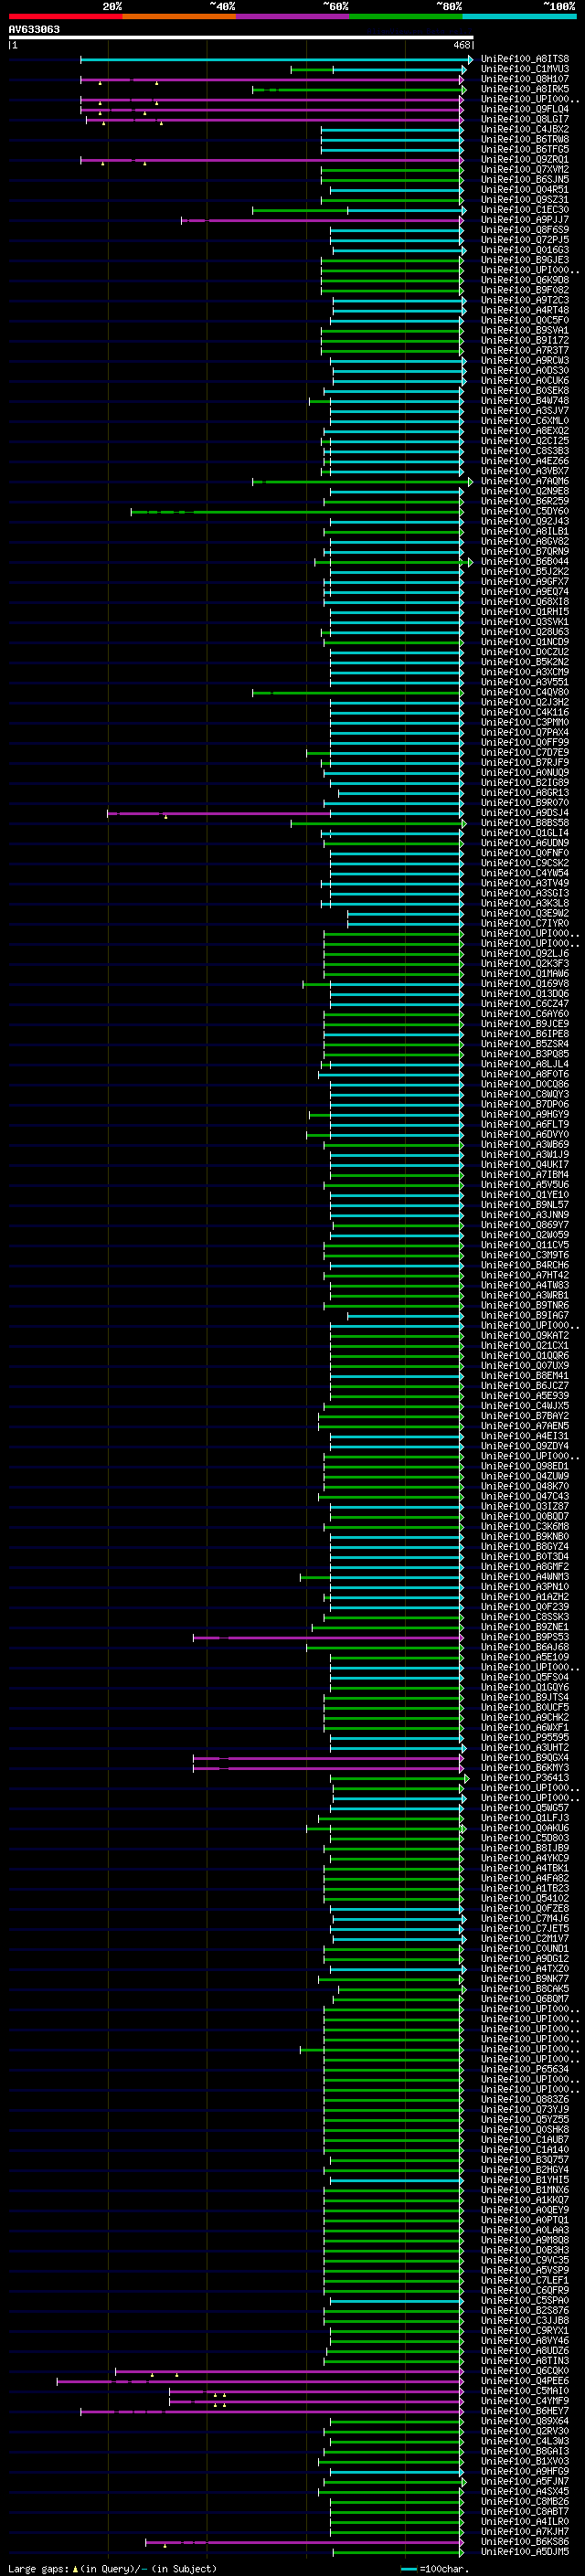Open hit UniRef100_B6KMY3
The image size is (585, 2576).
[x=524, y=1767]
